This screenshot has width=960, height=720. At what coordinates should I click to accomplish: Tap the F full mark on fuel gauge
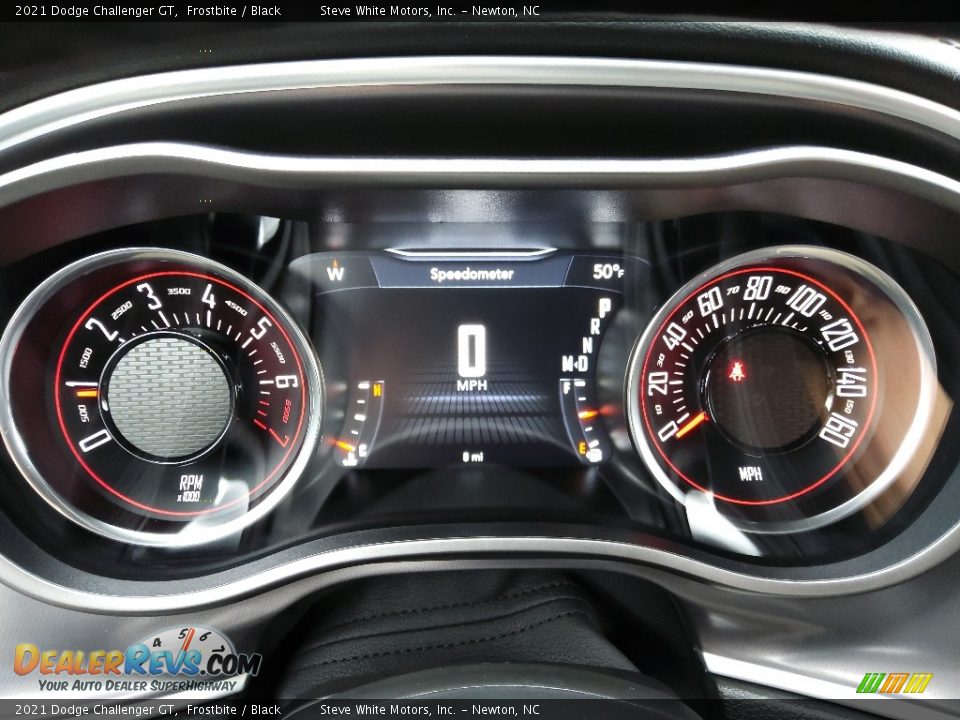[x=566, y=387]
